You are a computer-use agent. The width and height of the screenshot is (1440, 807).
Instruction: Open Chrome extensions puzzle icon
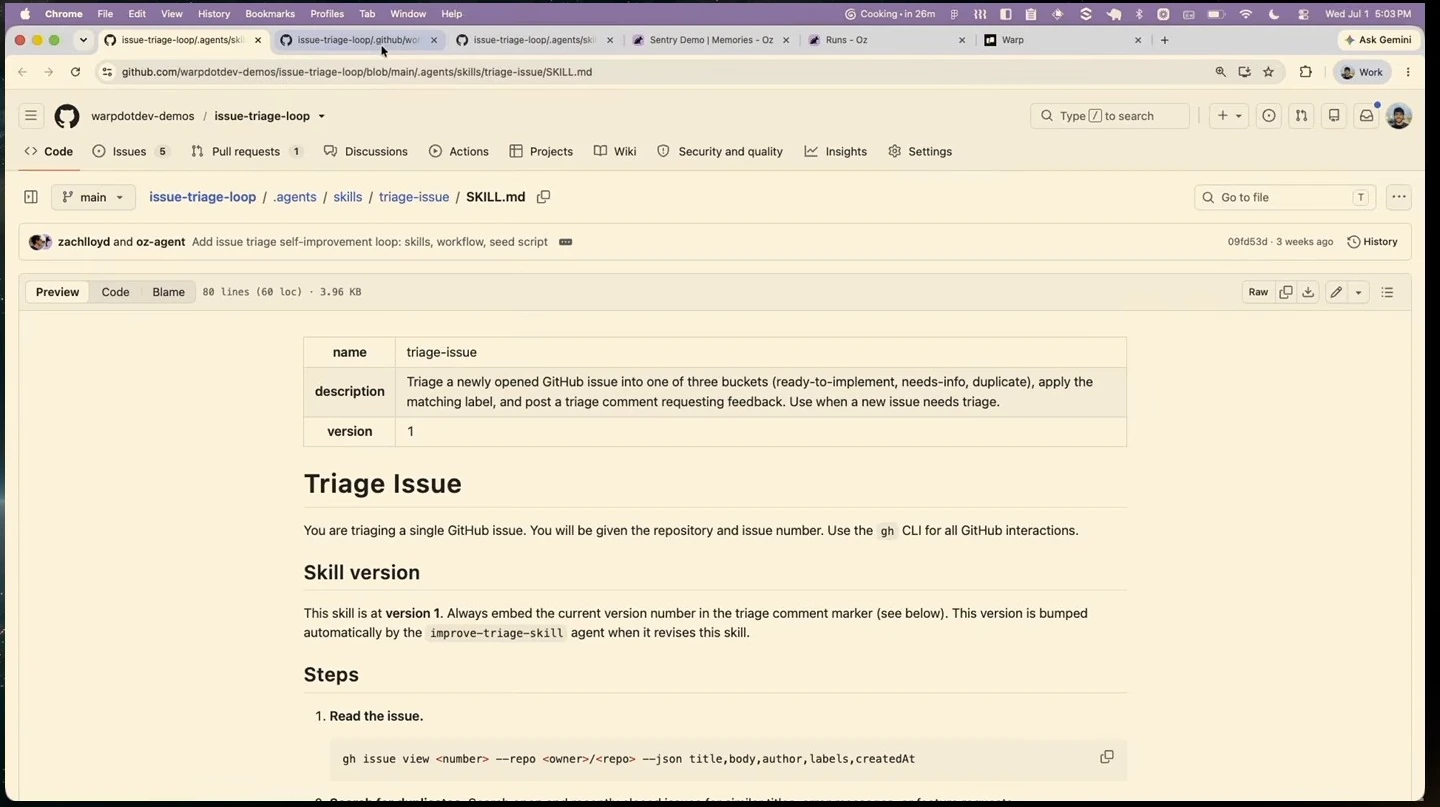[x=1305, y=72]
